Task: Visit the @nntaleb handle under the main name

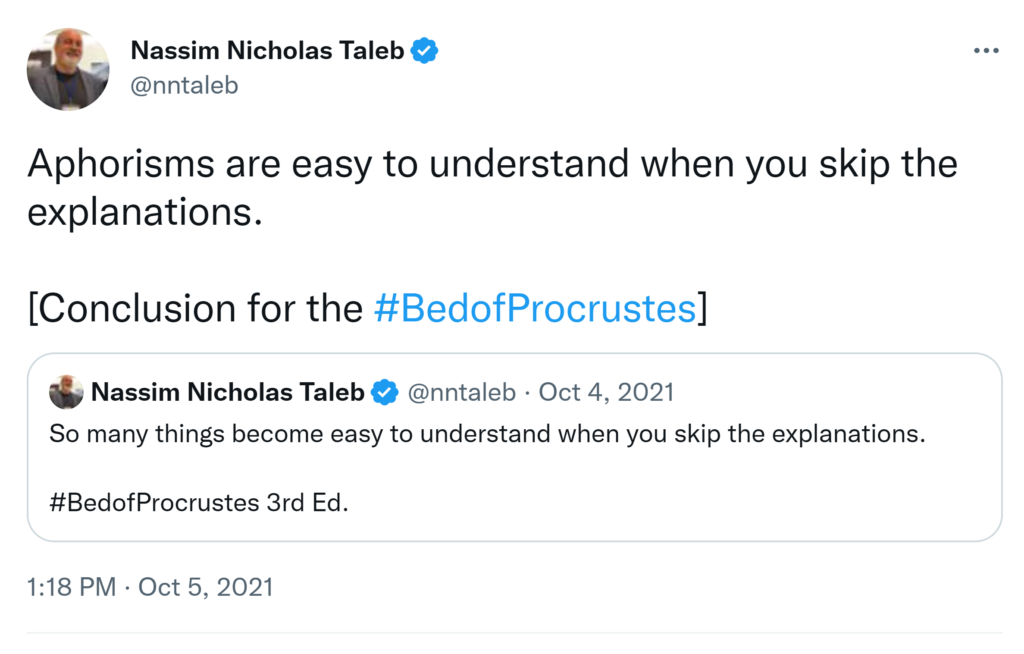Action: click(185, 85)
